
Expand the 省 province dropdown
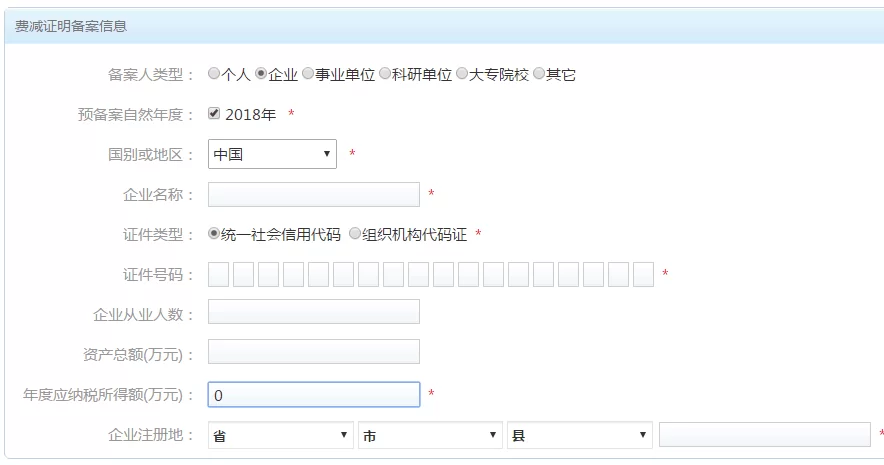pos(280,435)
